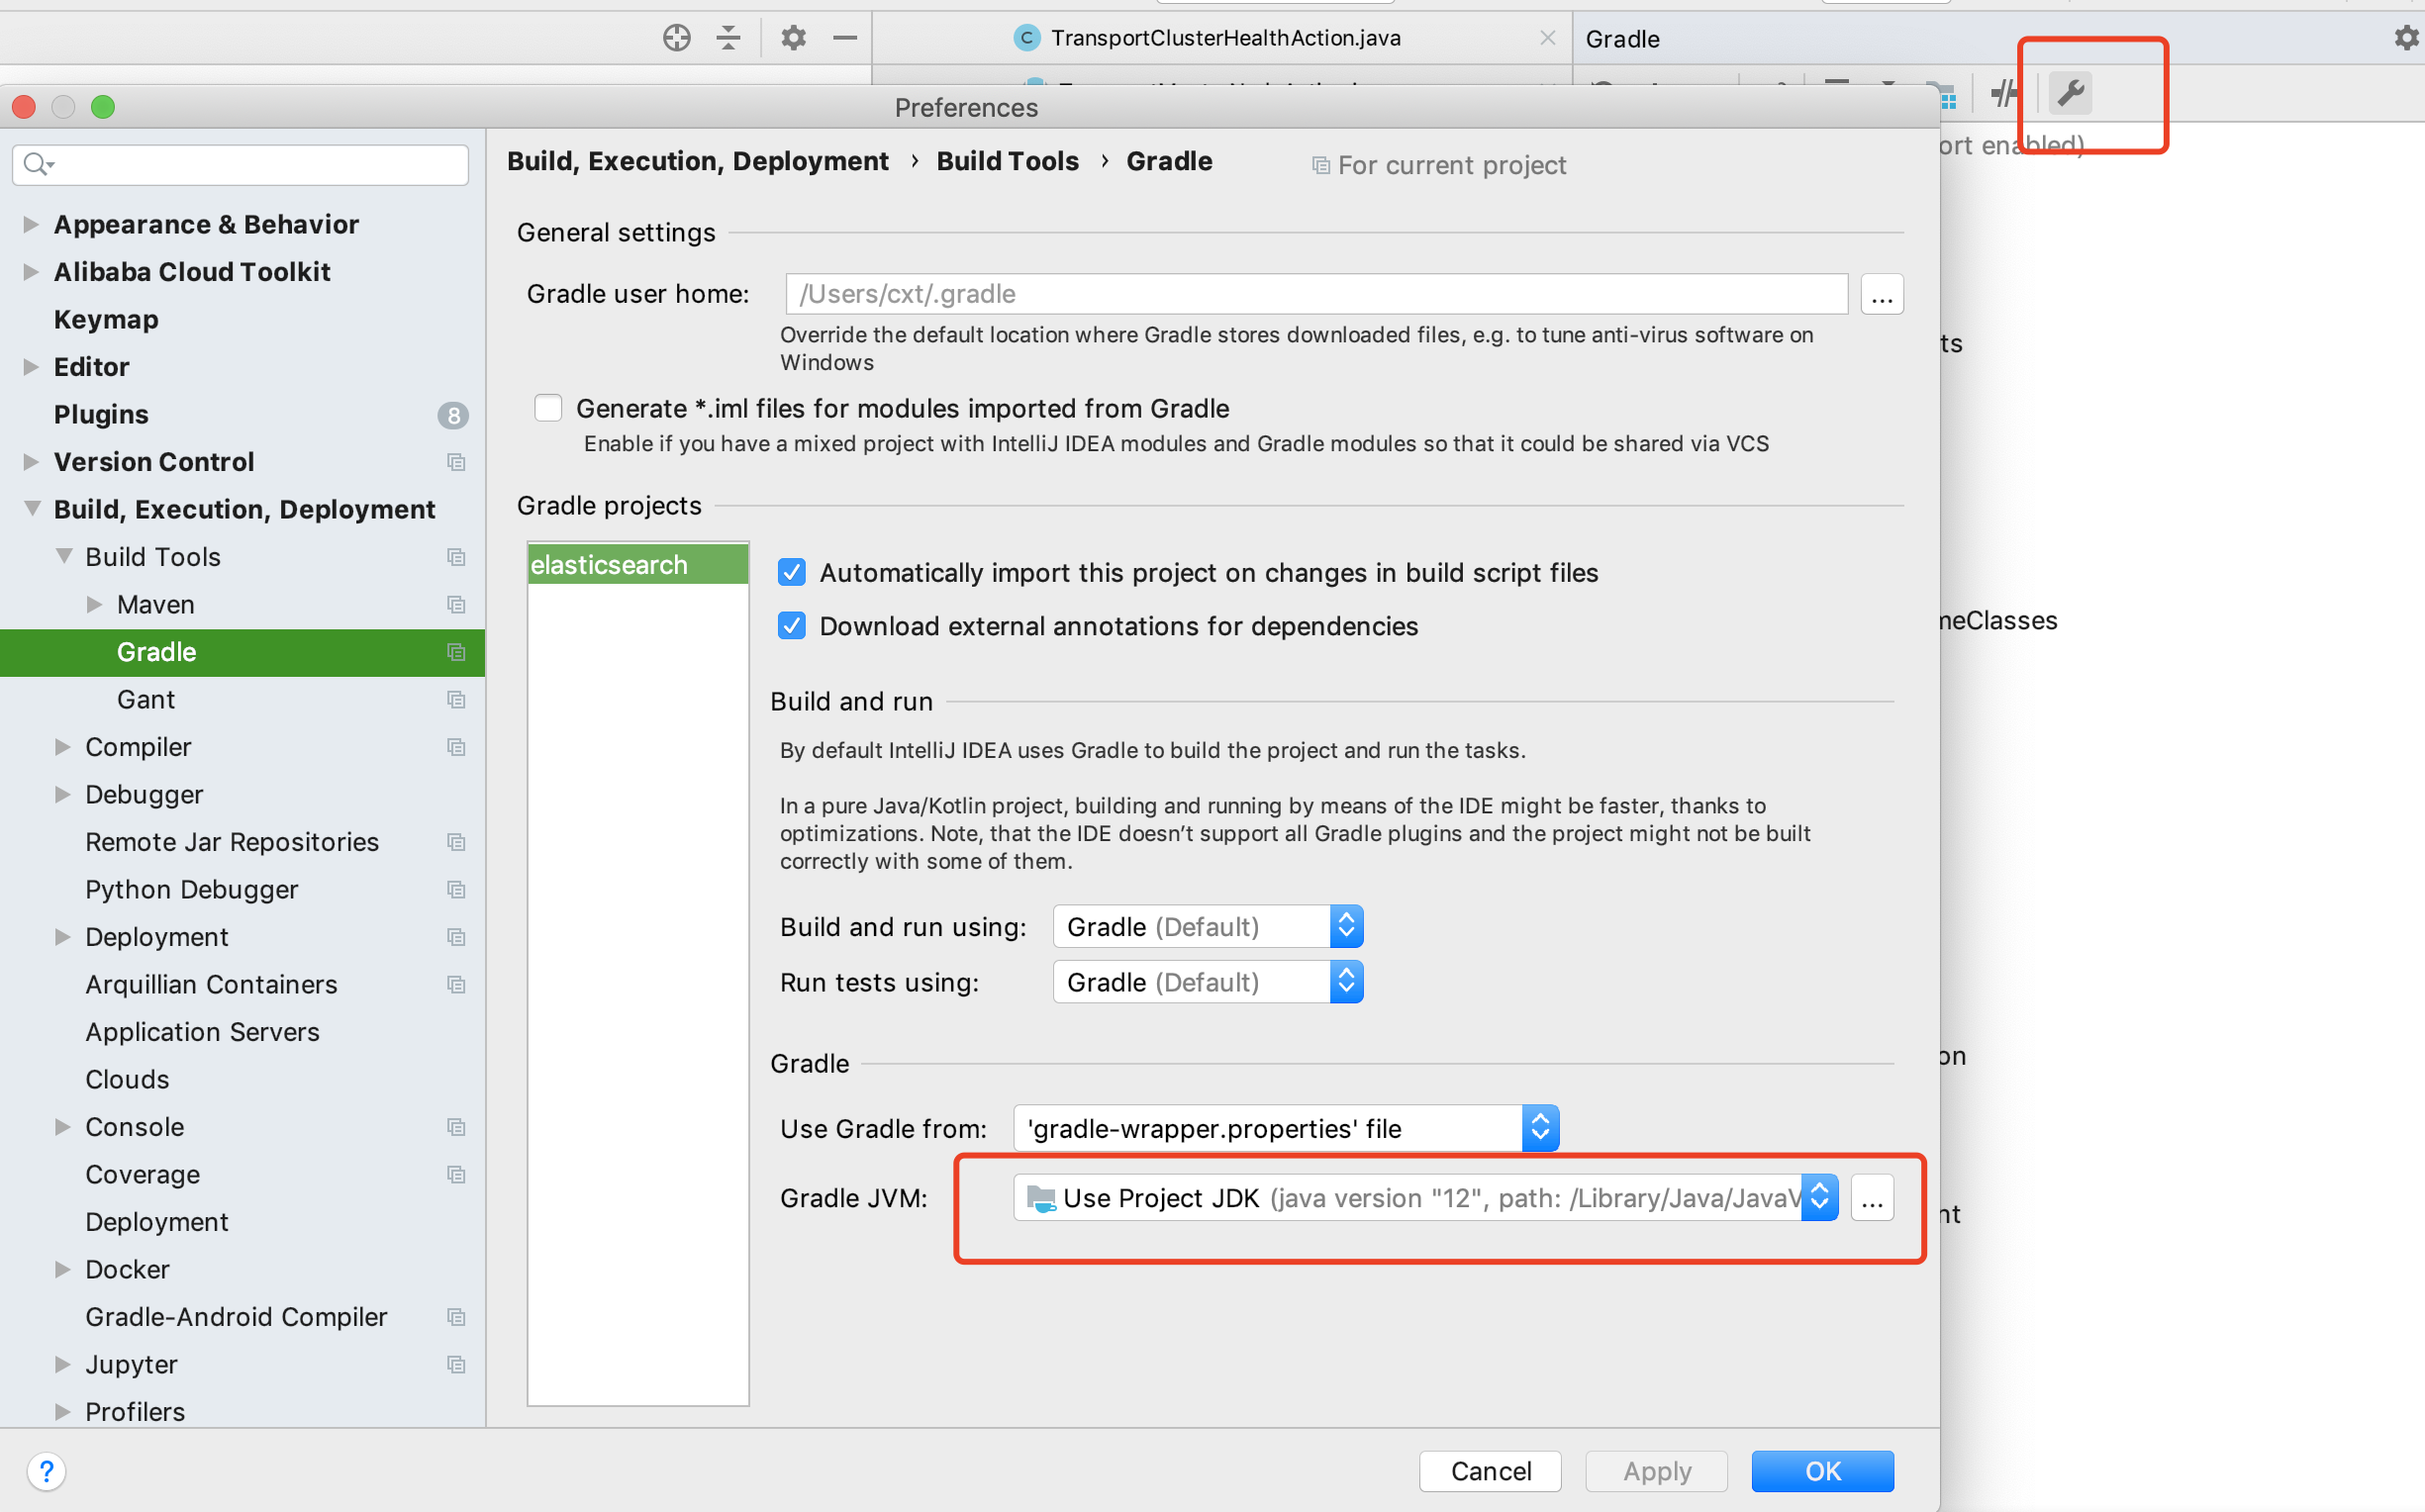Switch to TransportClusterHealthAction.java tab
Image resolution: width=2425 pixels, height=1512 pixels.
[x=1224, y=38]
